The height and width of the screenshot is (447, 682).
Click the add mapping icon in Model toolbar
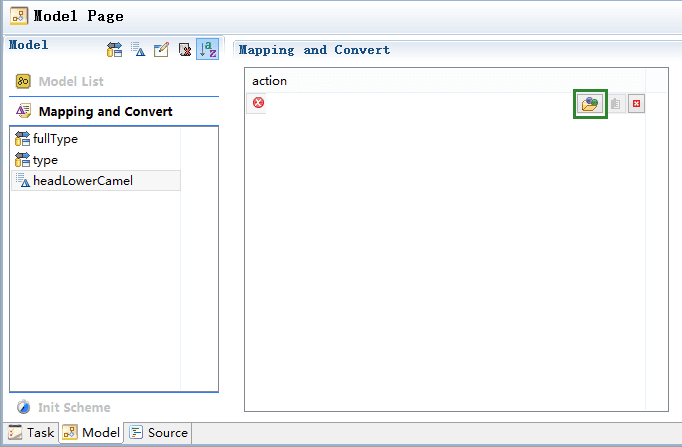[114, 50]
